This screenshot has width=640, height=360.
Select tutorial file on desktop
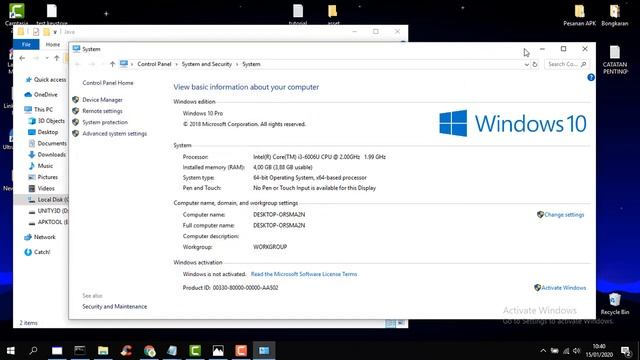click(298, 14)
